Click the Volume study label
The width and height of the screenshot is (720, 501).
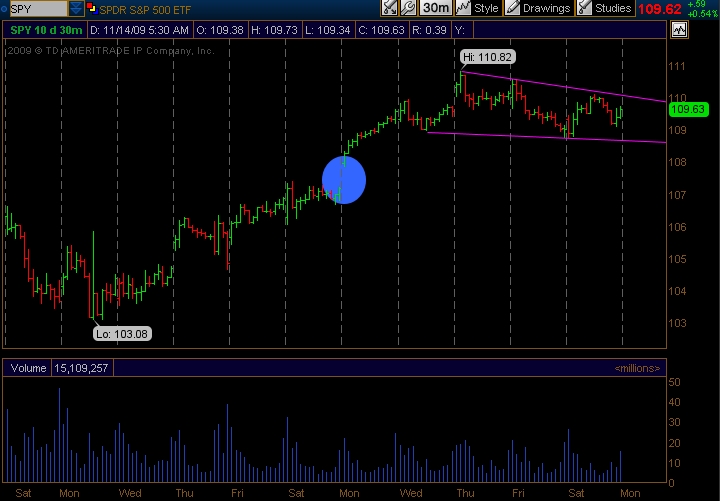pyautogui.click(x=28, y=368)
